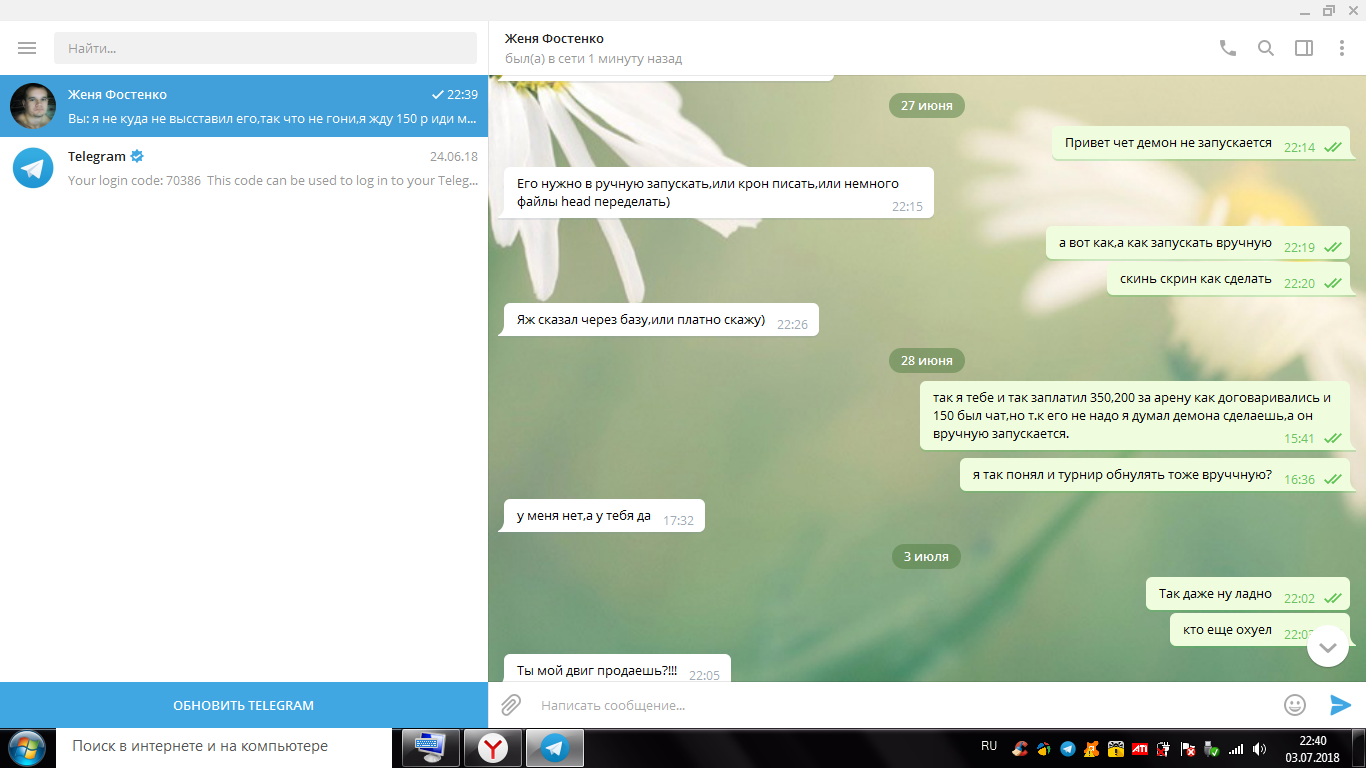Start a voice call with Женя Фостенко
This screenshot has width=1366, height=768.
click(1227, 48)
